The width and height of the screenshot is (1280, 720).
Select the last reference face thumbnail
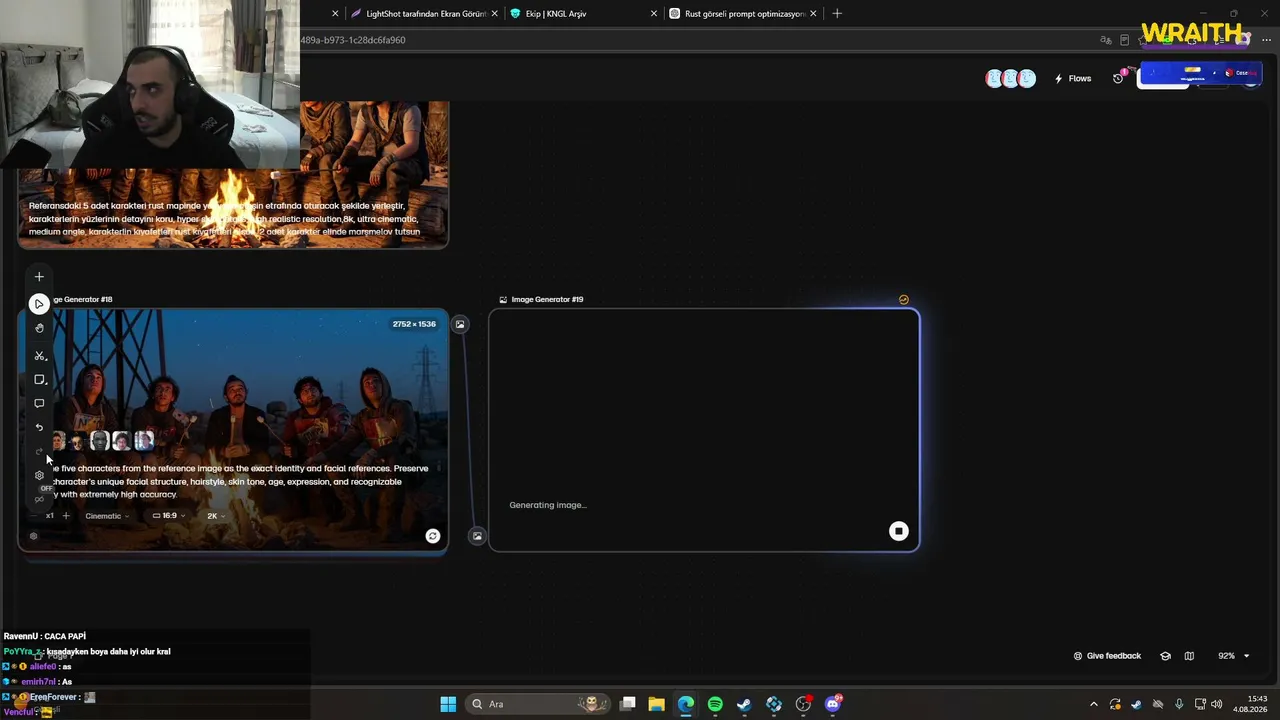[144, 440]
